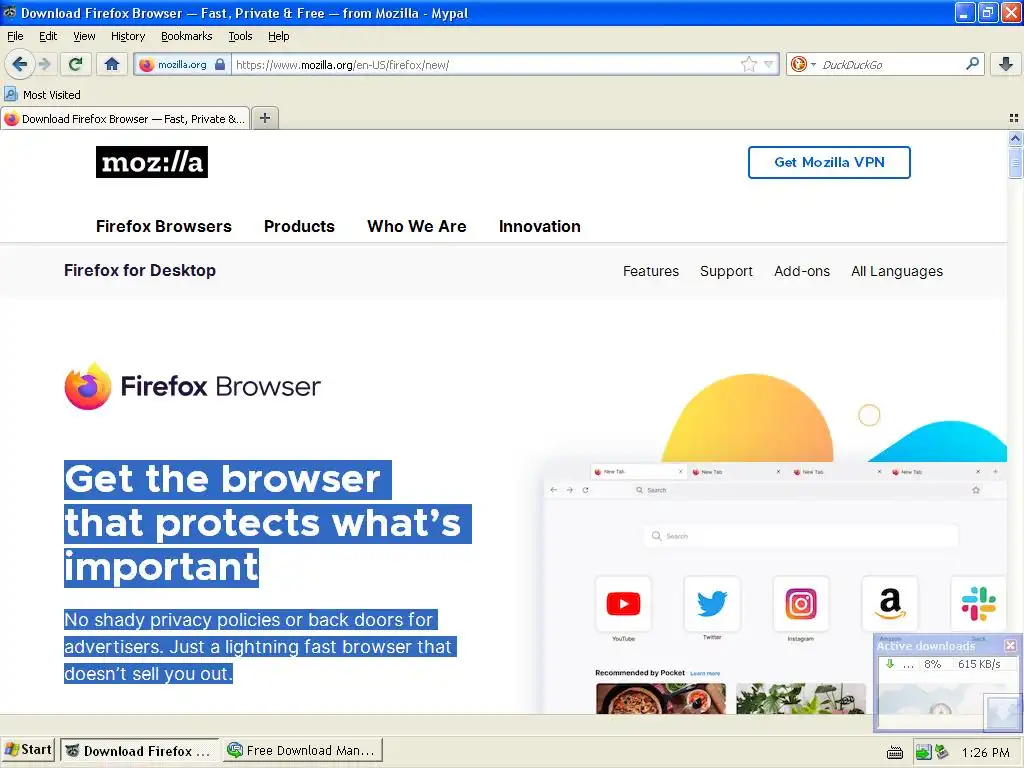The width and height of the screenshot is (1024, 768).
Task: Click the Most Visited bookmarks folder
Action: point(42,95)
